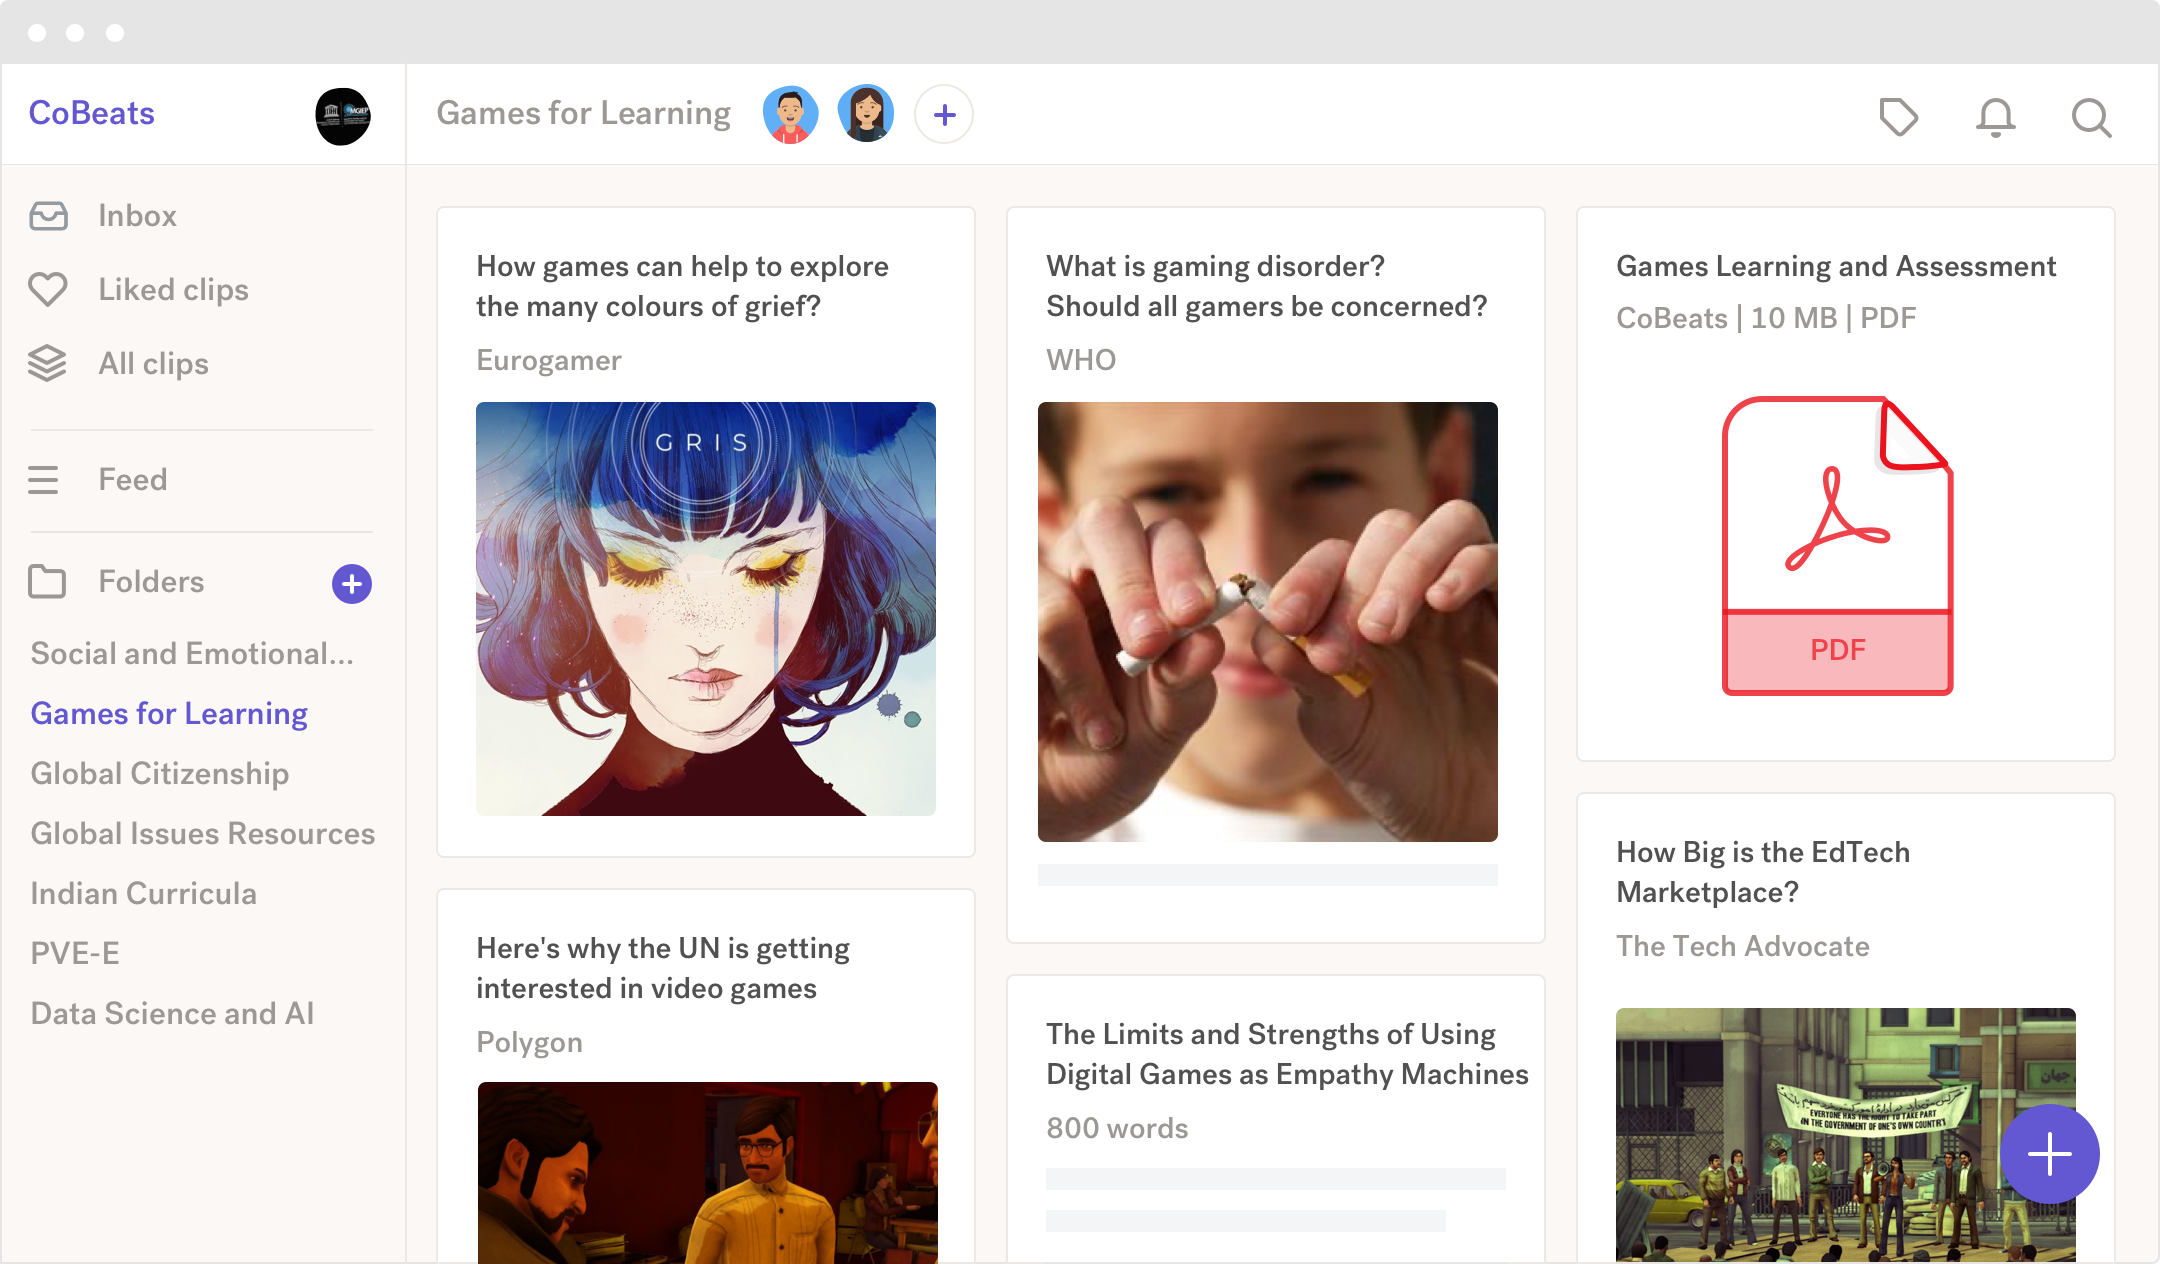Open the Data Science and AI folder
Screen dimensions: 2160x1264
click(172, 1014)
